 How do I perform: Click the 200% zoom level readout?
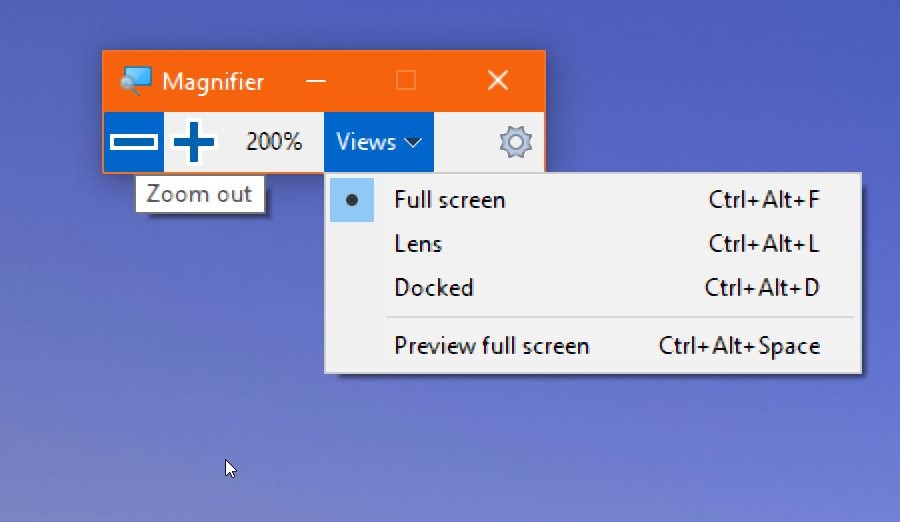pyautogui.click(x=274, y=141)
